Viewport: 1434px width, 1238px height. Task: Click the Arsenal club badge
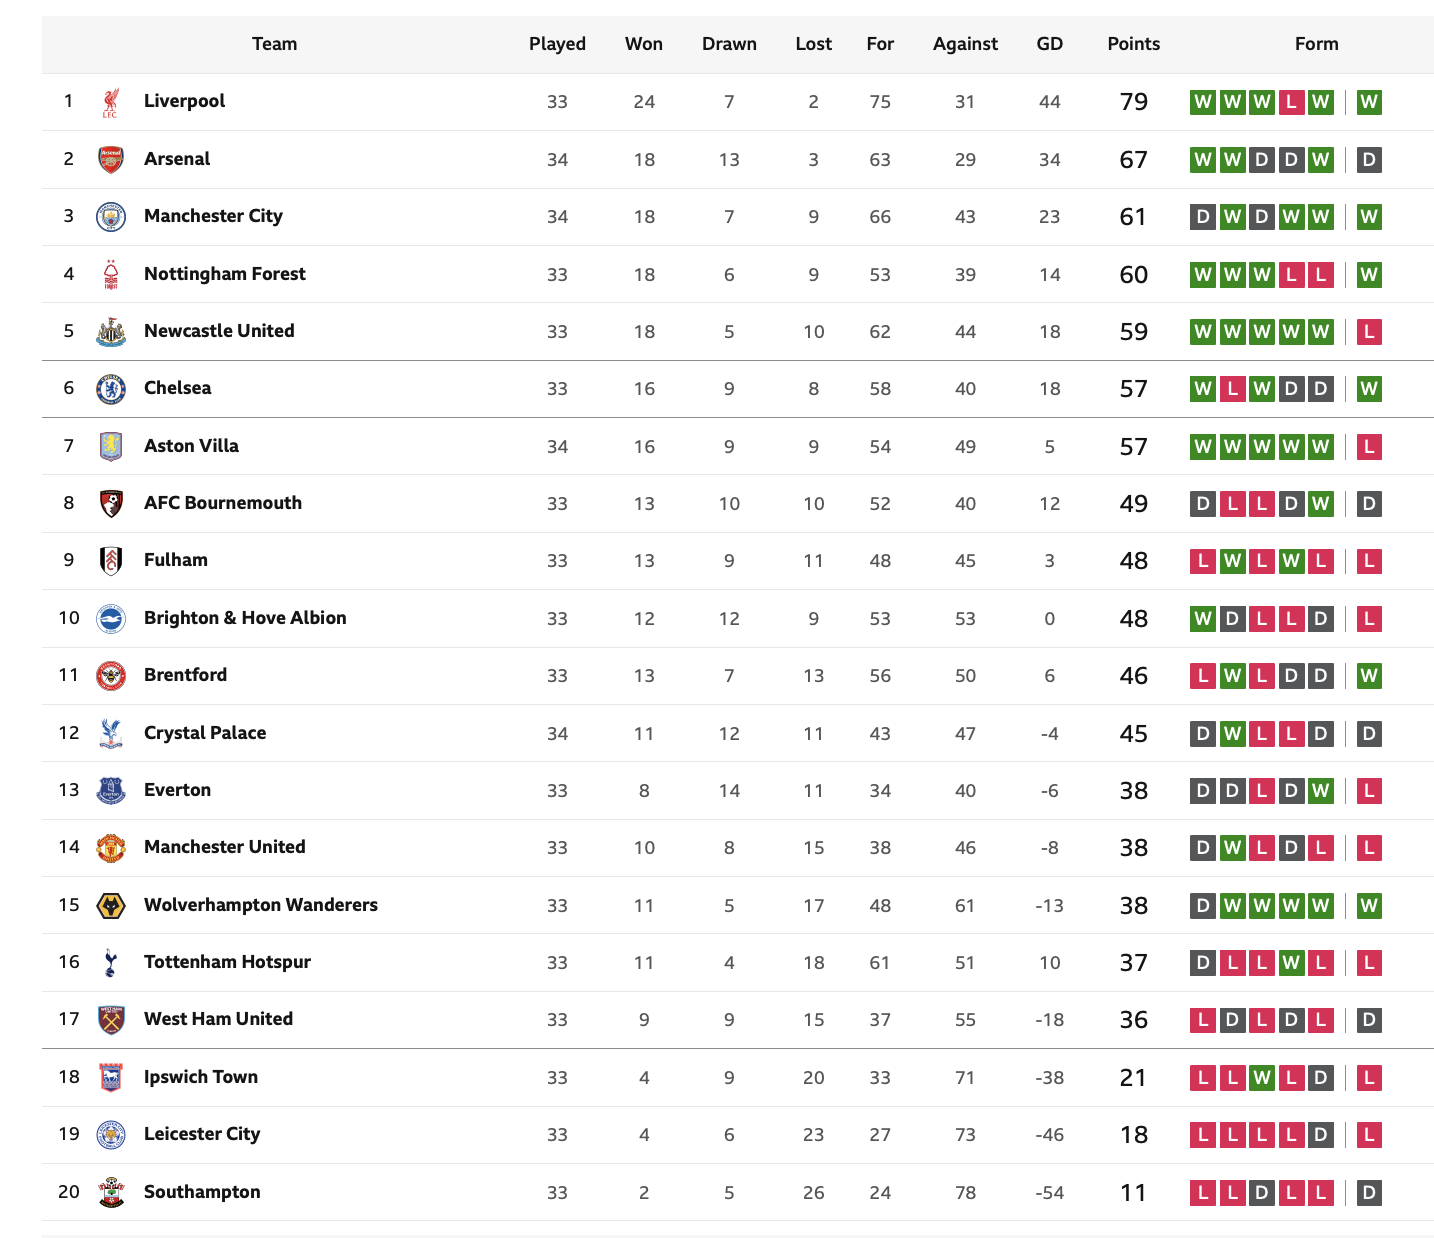click(111, 159)
